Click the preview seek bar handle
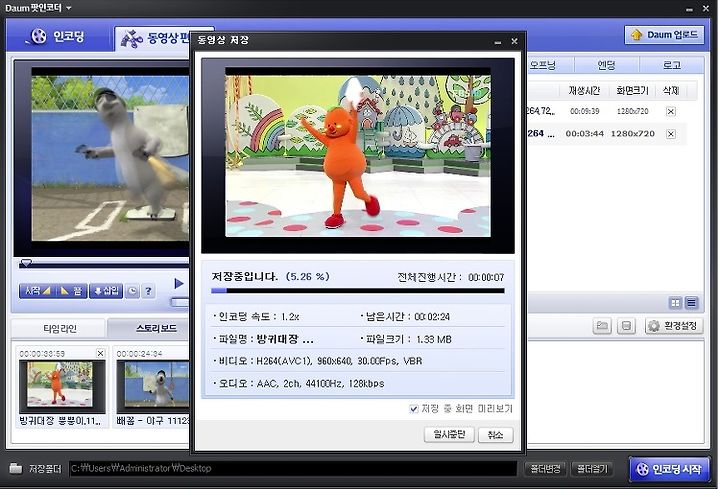This screenshot has width=720, height=489. click(26, 263)
